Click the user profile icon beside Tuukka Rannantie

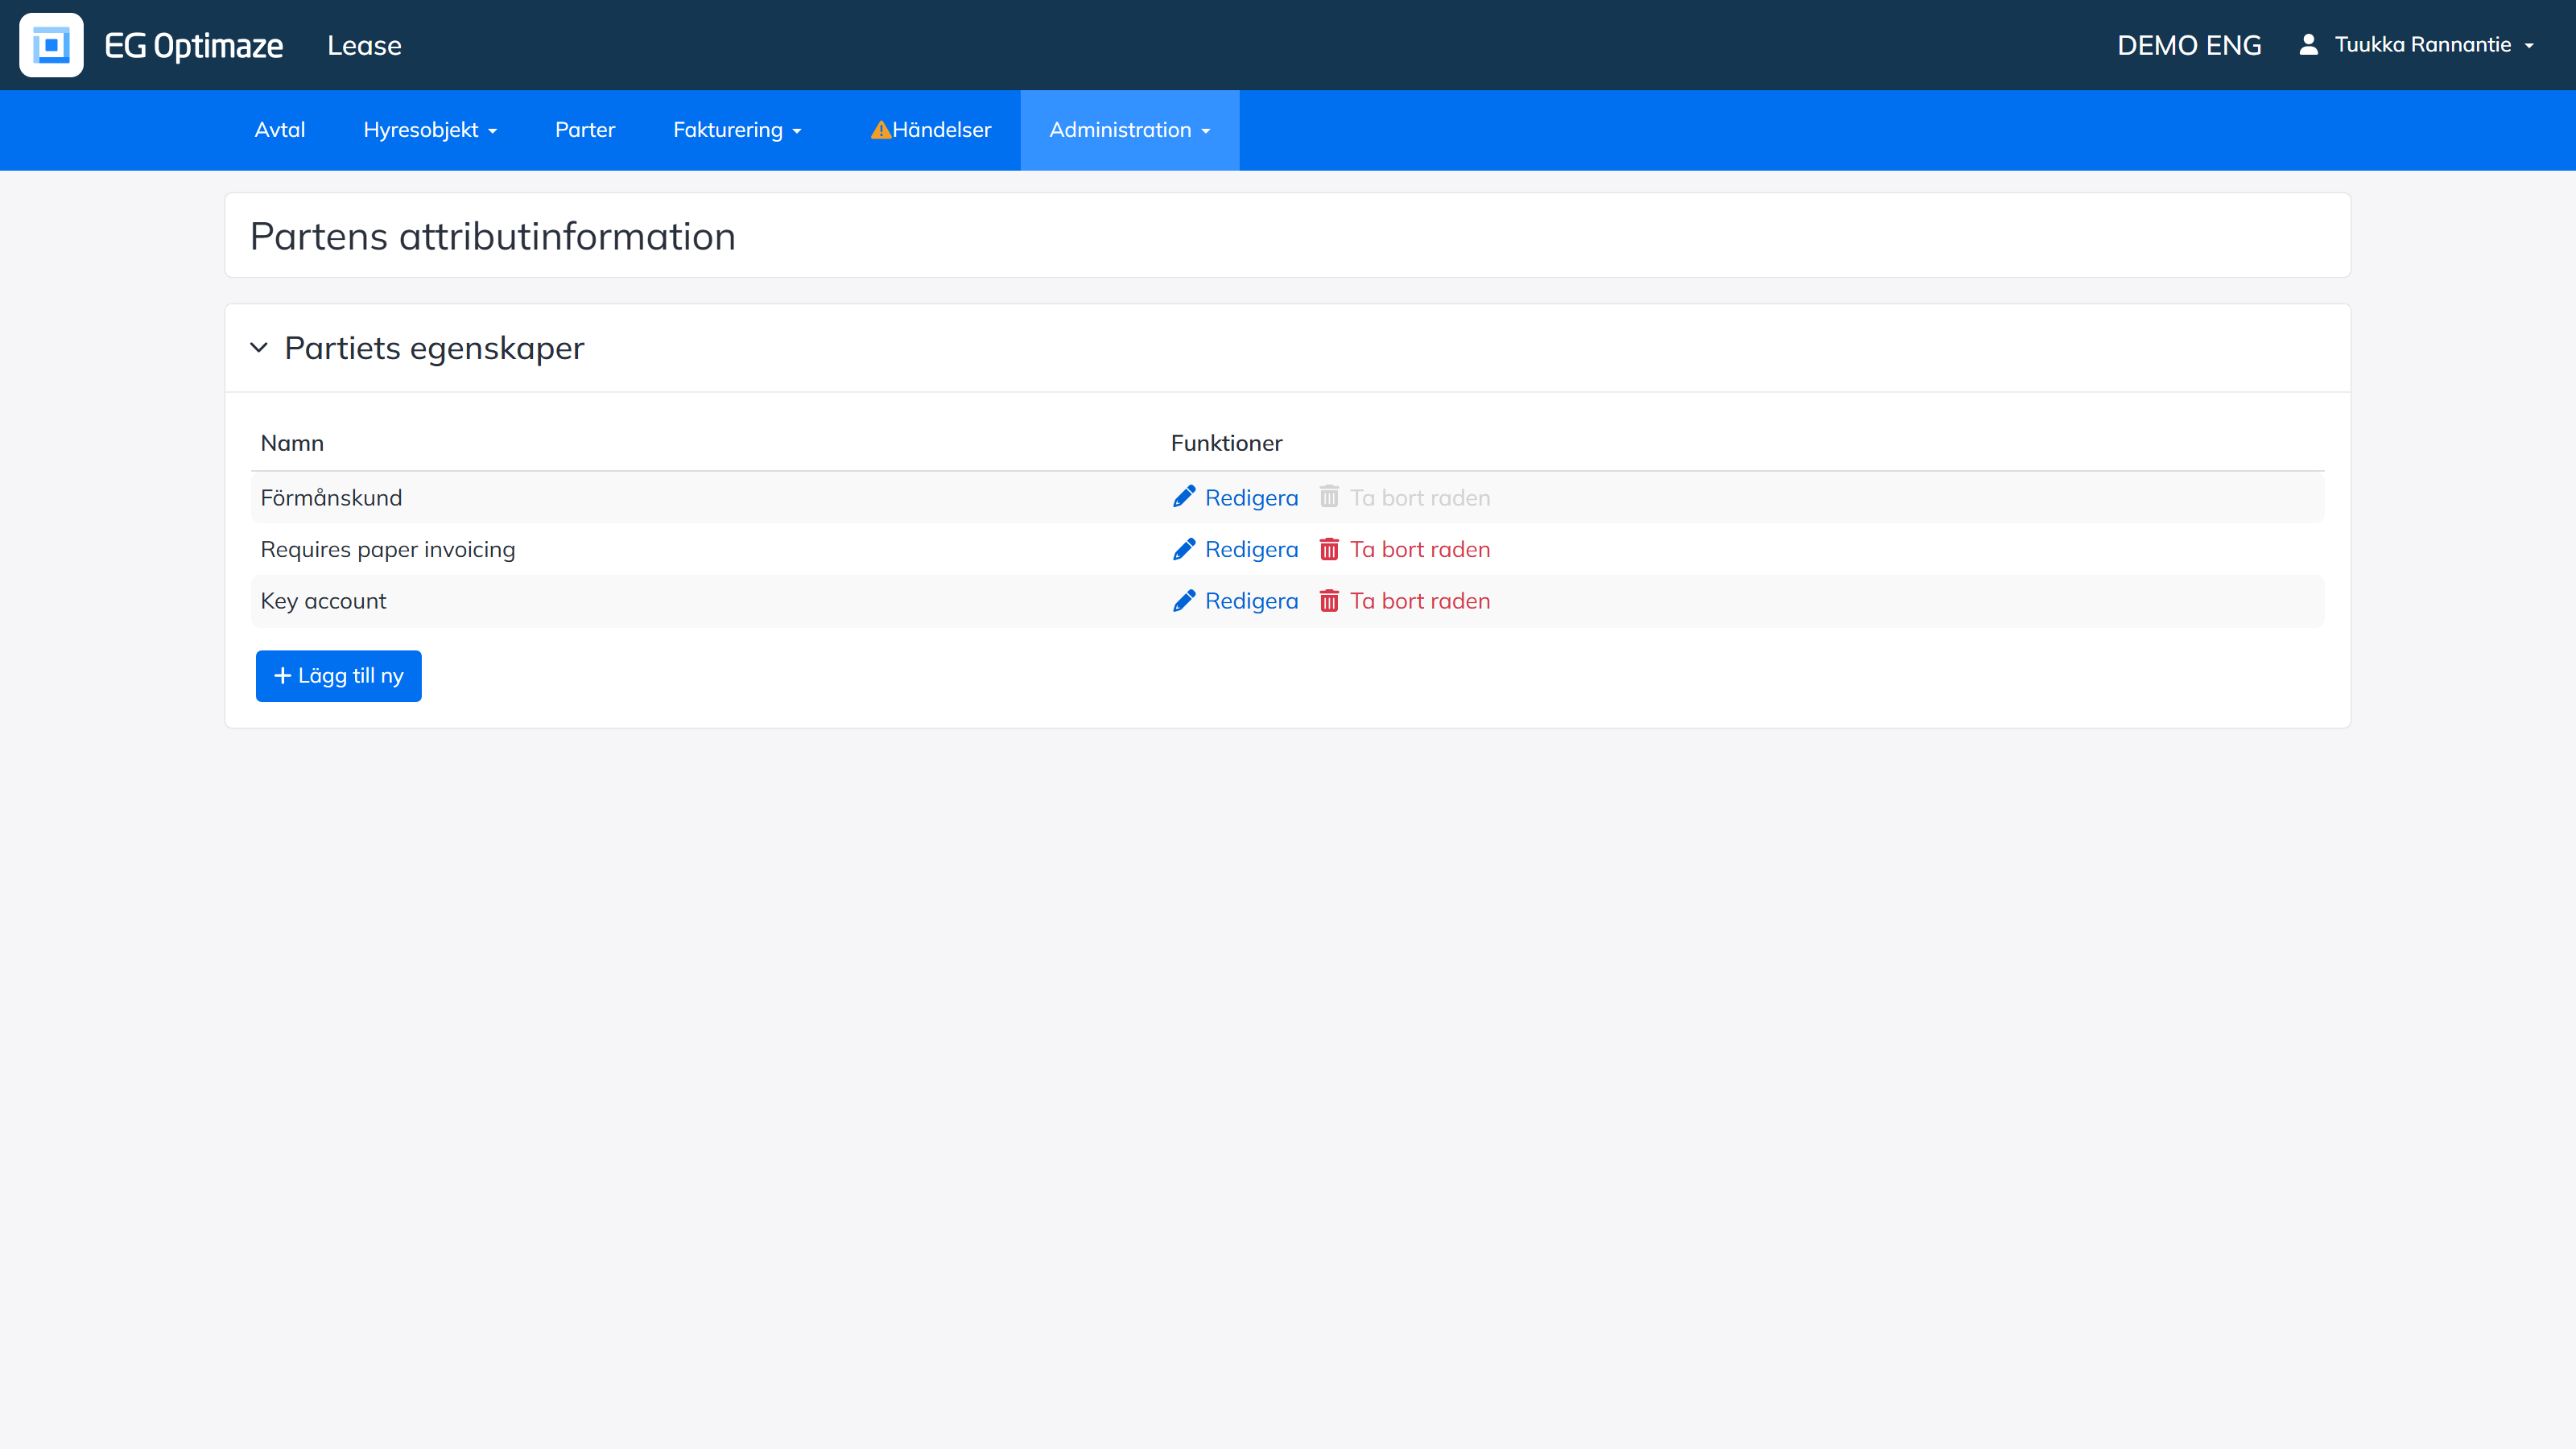[2308, 45]
